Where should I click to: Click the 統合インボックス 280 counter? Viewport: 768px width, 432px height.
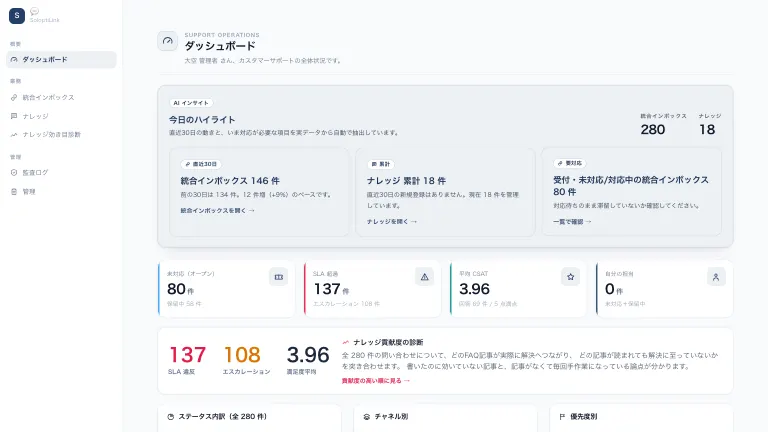pyautogui.click(x=663, y=125)
